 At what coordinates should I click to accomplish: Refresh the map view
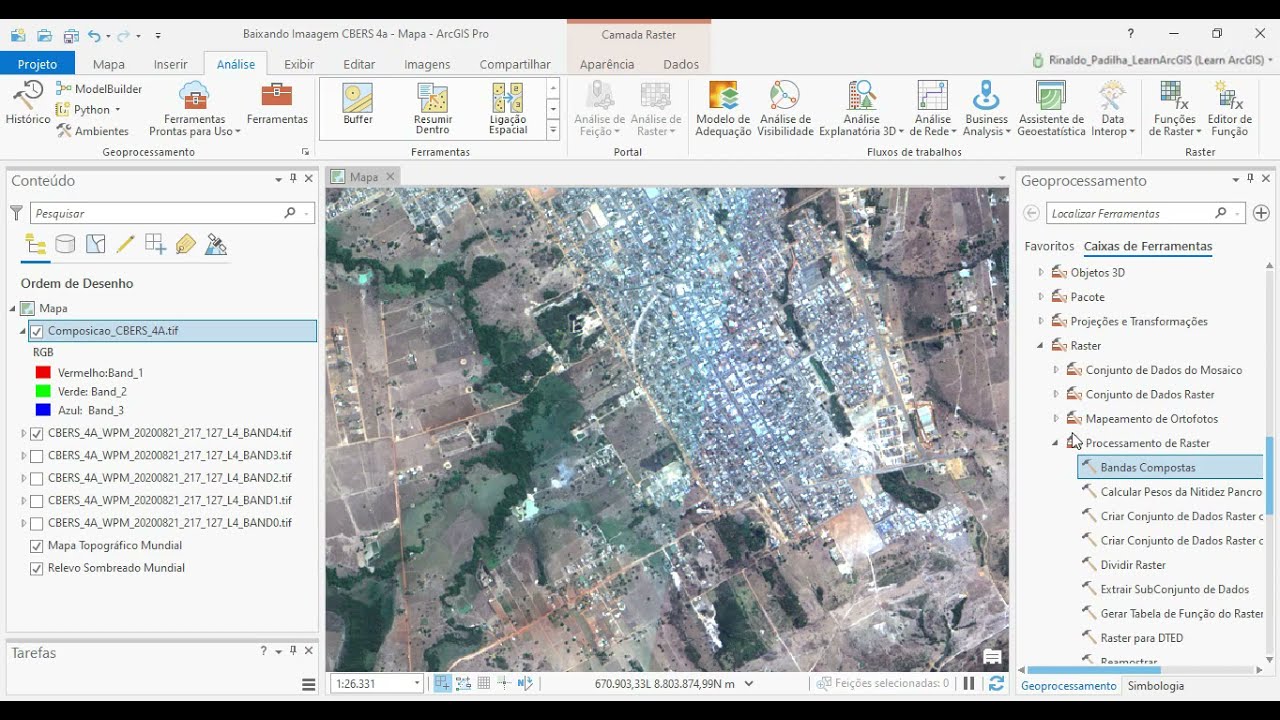pyautogui.click(x=996, y=684)
